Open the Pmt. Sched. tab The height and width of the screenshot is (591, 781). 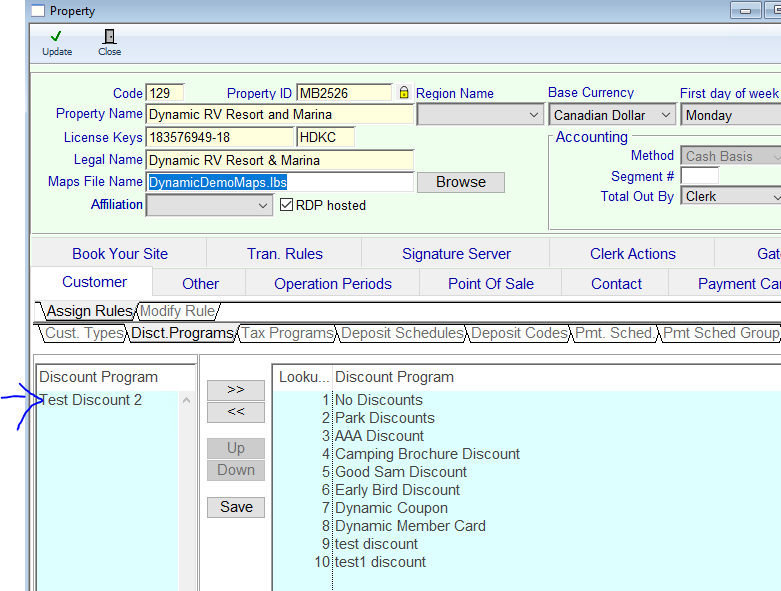coord(615,333)
